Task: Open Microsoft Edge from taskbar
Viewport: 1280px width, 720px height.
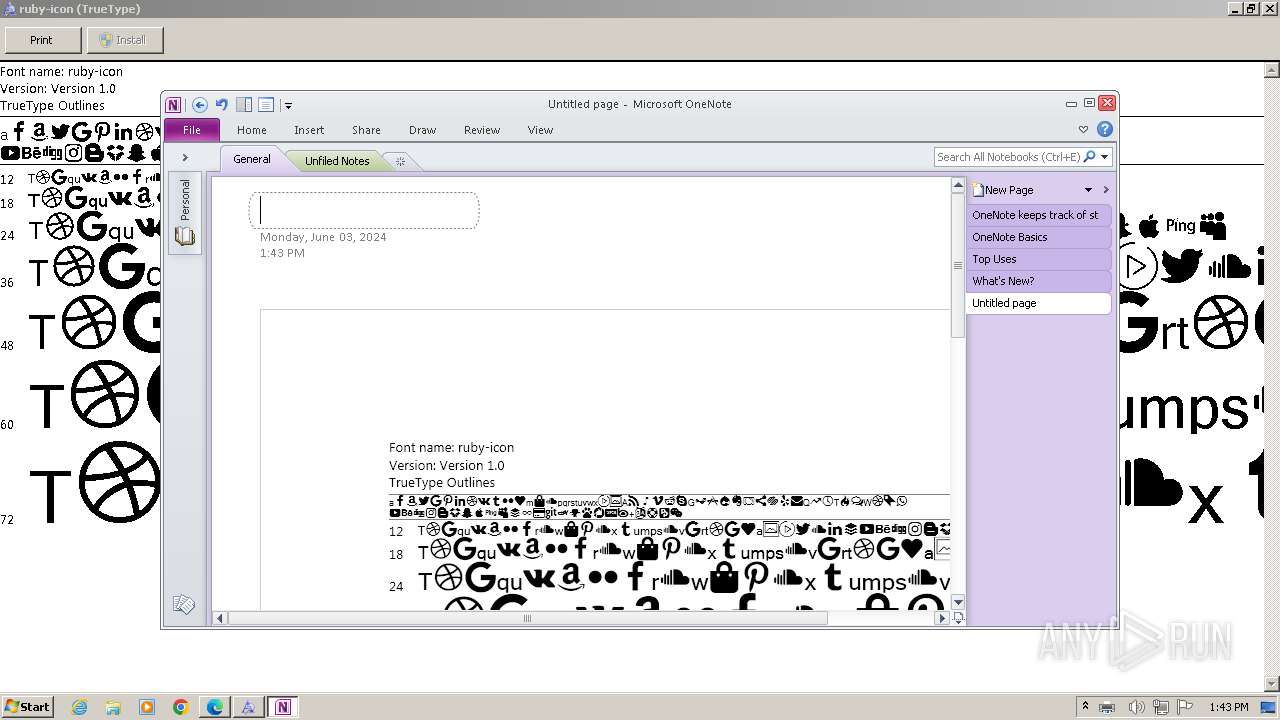Action: (x=215, y=707)
